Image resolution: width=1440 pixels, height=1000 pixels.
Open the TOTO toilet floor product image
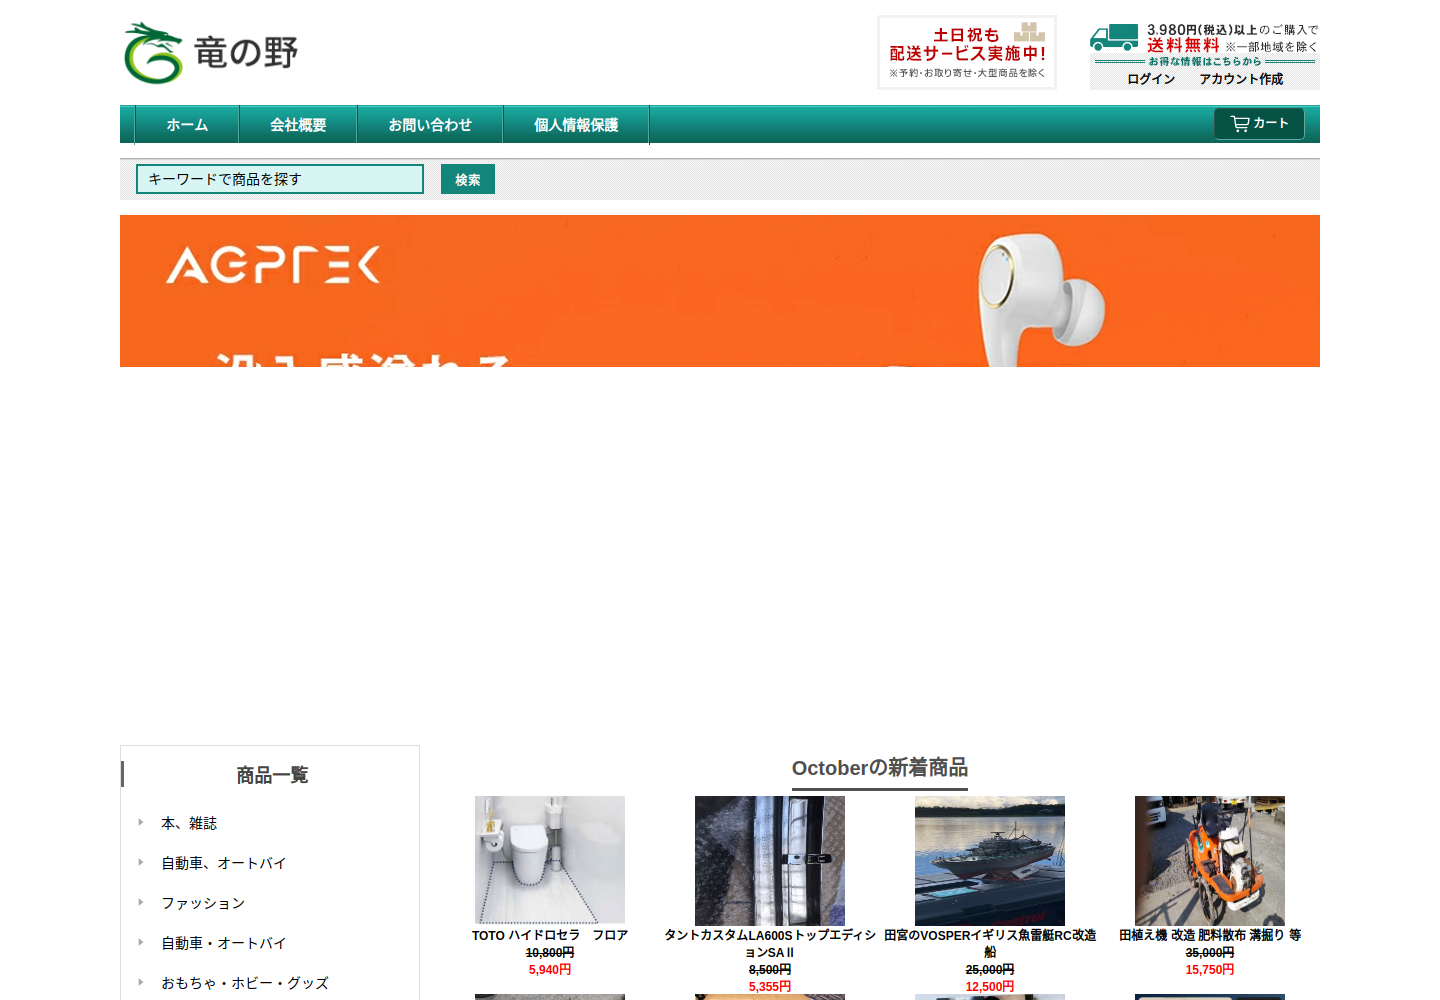[550, 860]
